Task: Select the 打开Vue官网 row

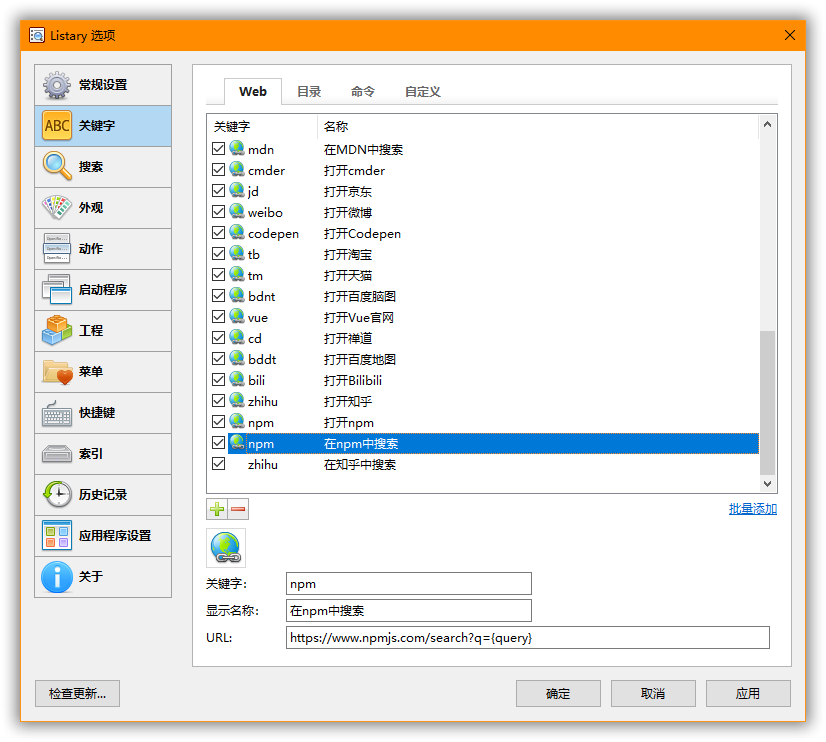Action: pos(485,317)
